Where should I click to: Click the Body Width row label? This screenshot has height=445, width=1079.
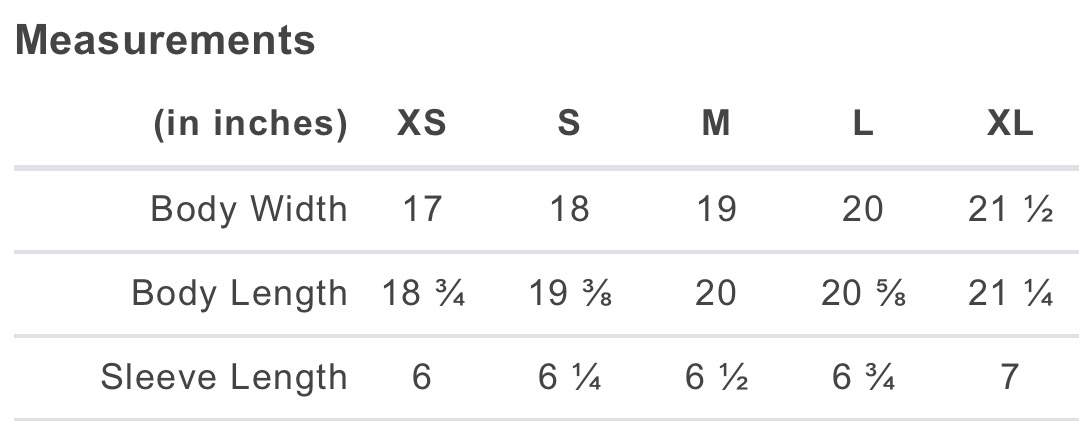[249, 209]
